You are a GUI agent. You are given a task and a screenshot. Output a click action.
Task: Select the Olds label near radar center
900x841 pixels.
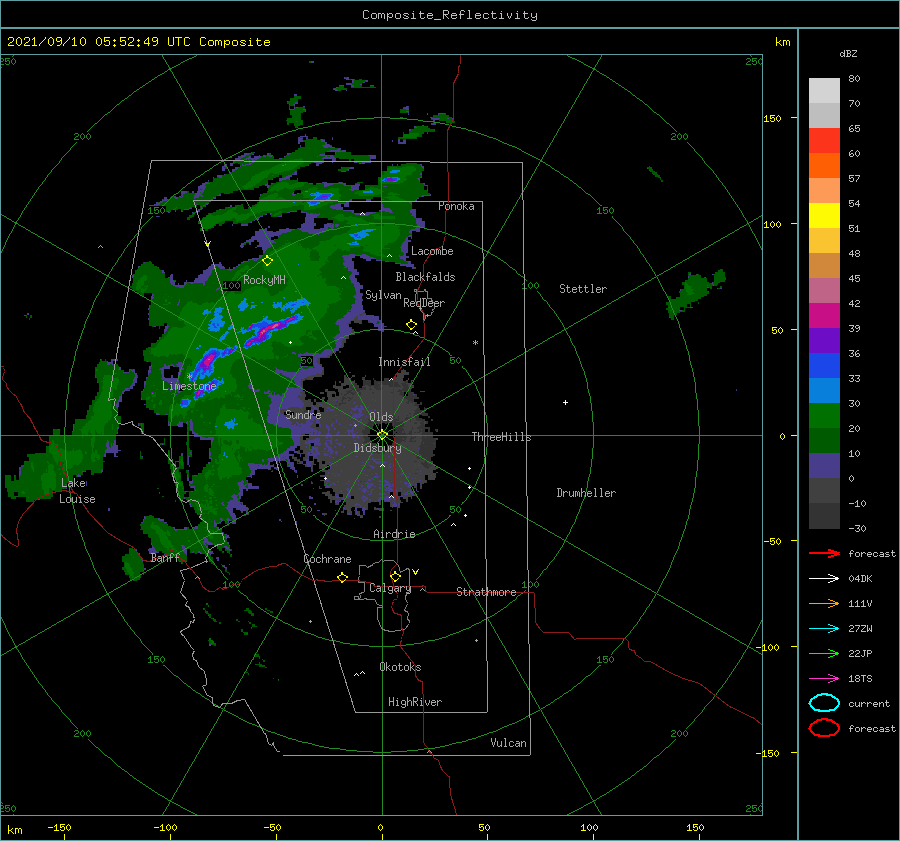(x=381, y=417)
